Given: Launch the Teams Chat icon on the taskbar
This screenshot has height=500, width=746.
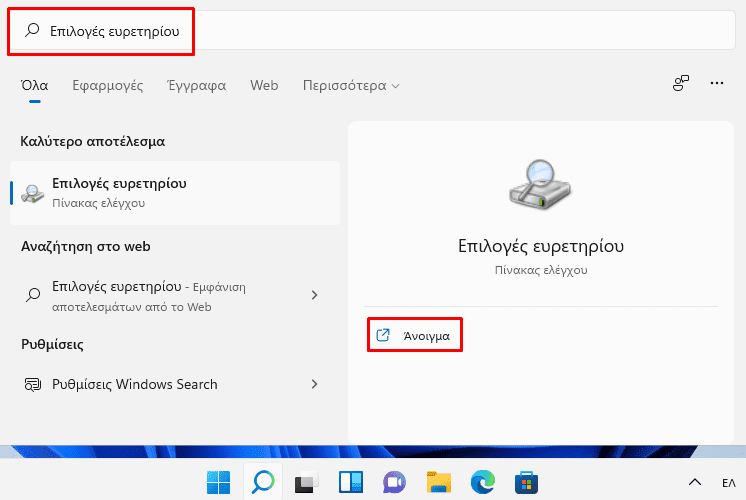Looking at the screenshot, I should pyautogui.click(x=394, y=482).
